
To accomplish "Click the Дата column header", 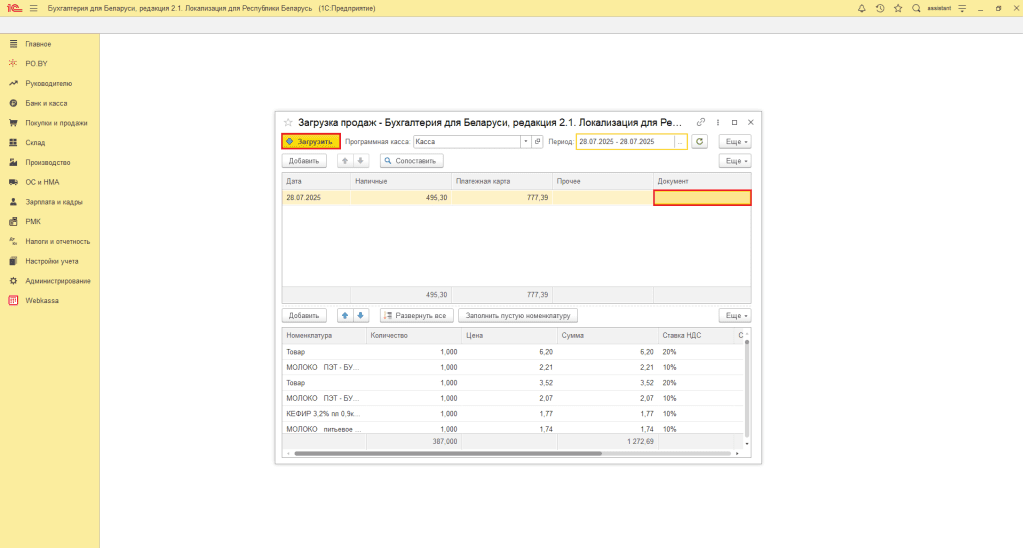I will (316, 181).
